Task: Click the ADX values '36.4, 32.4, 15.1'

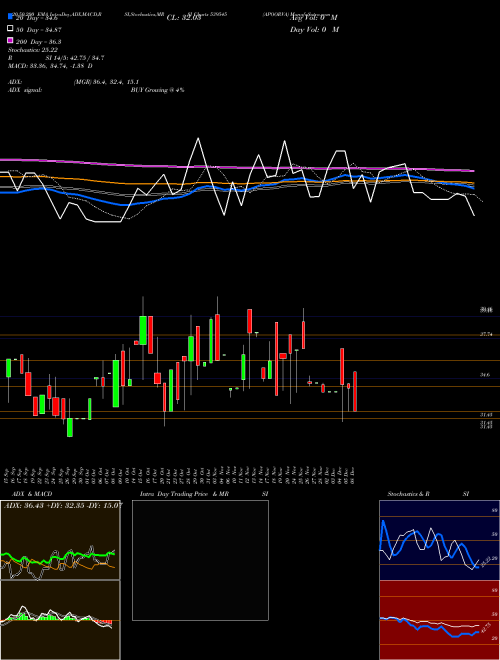Action: tap(116, 82)
